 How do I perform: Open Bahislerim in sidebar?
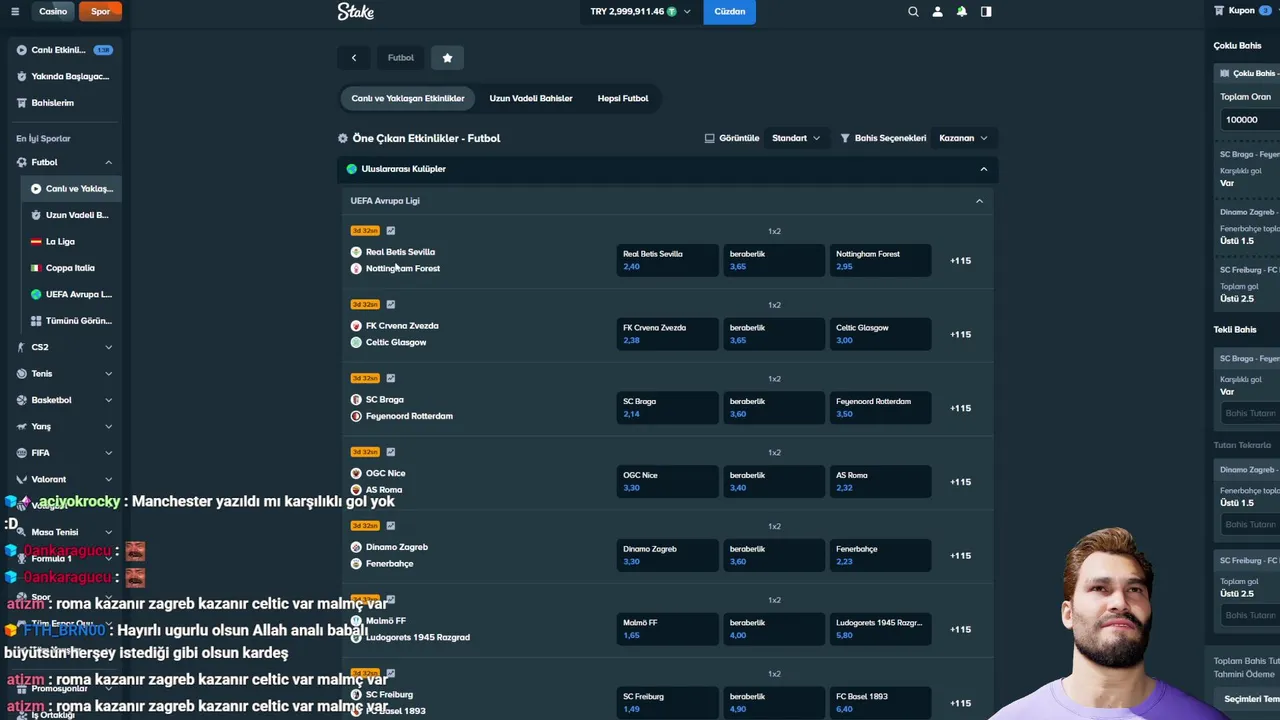pos(64,103)
